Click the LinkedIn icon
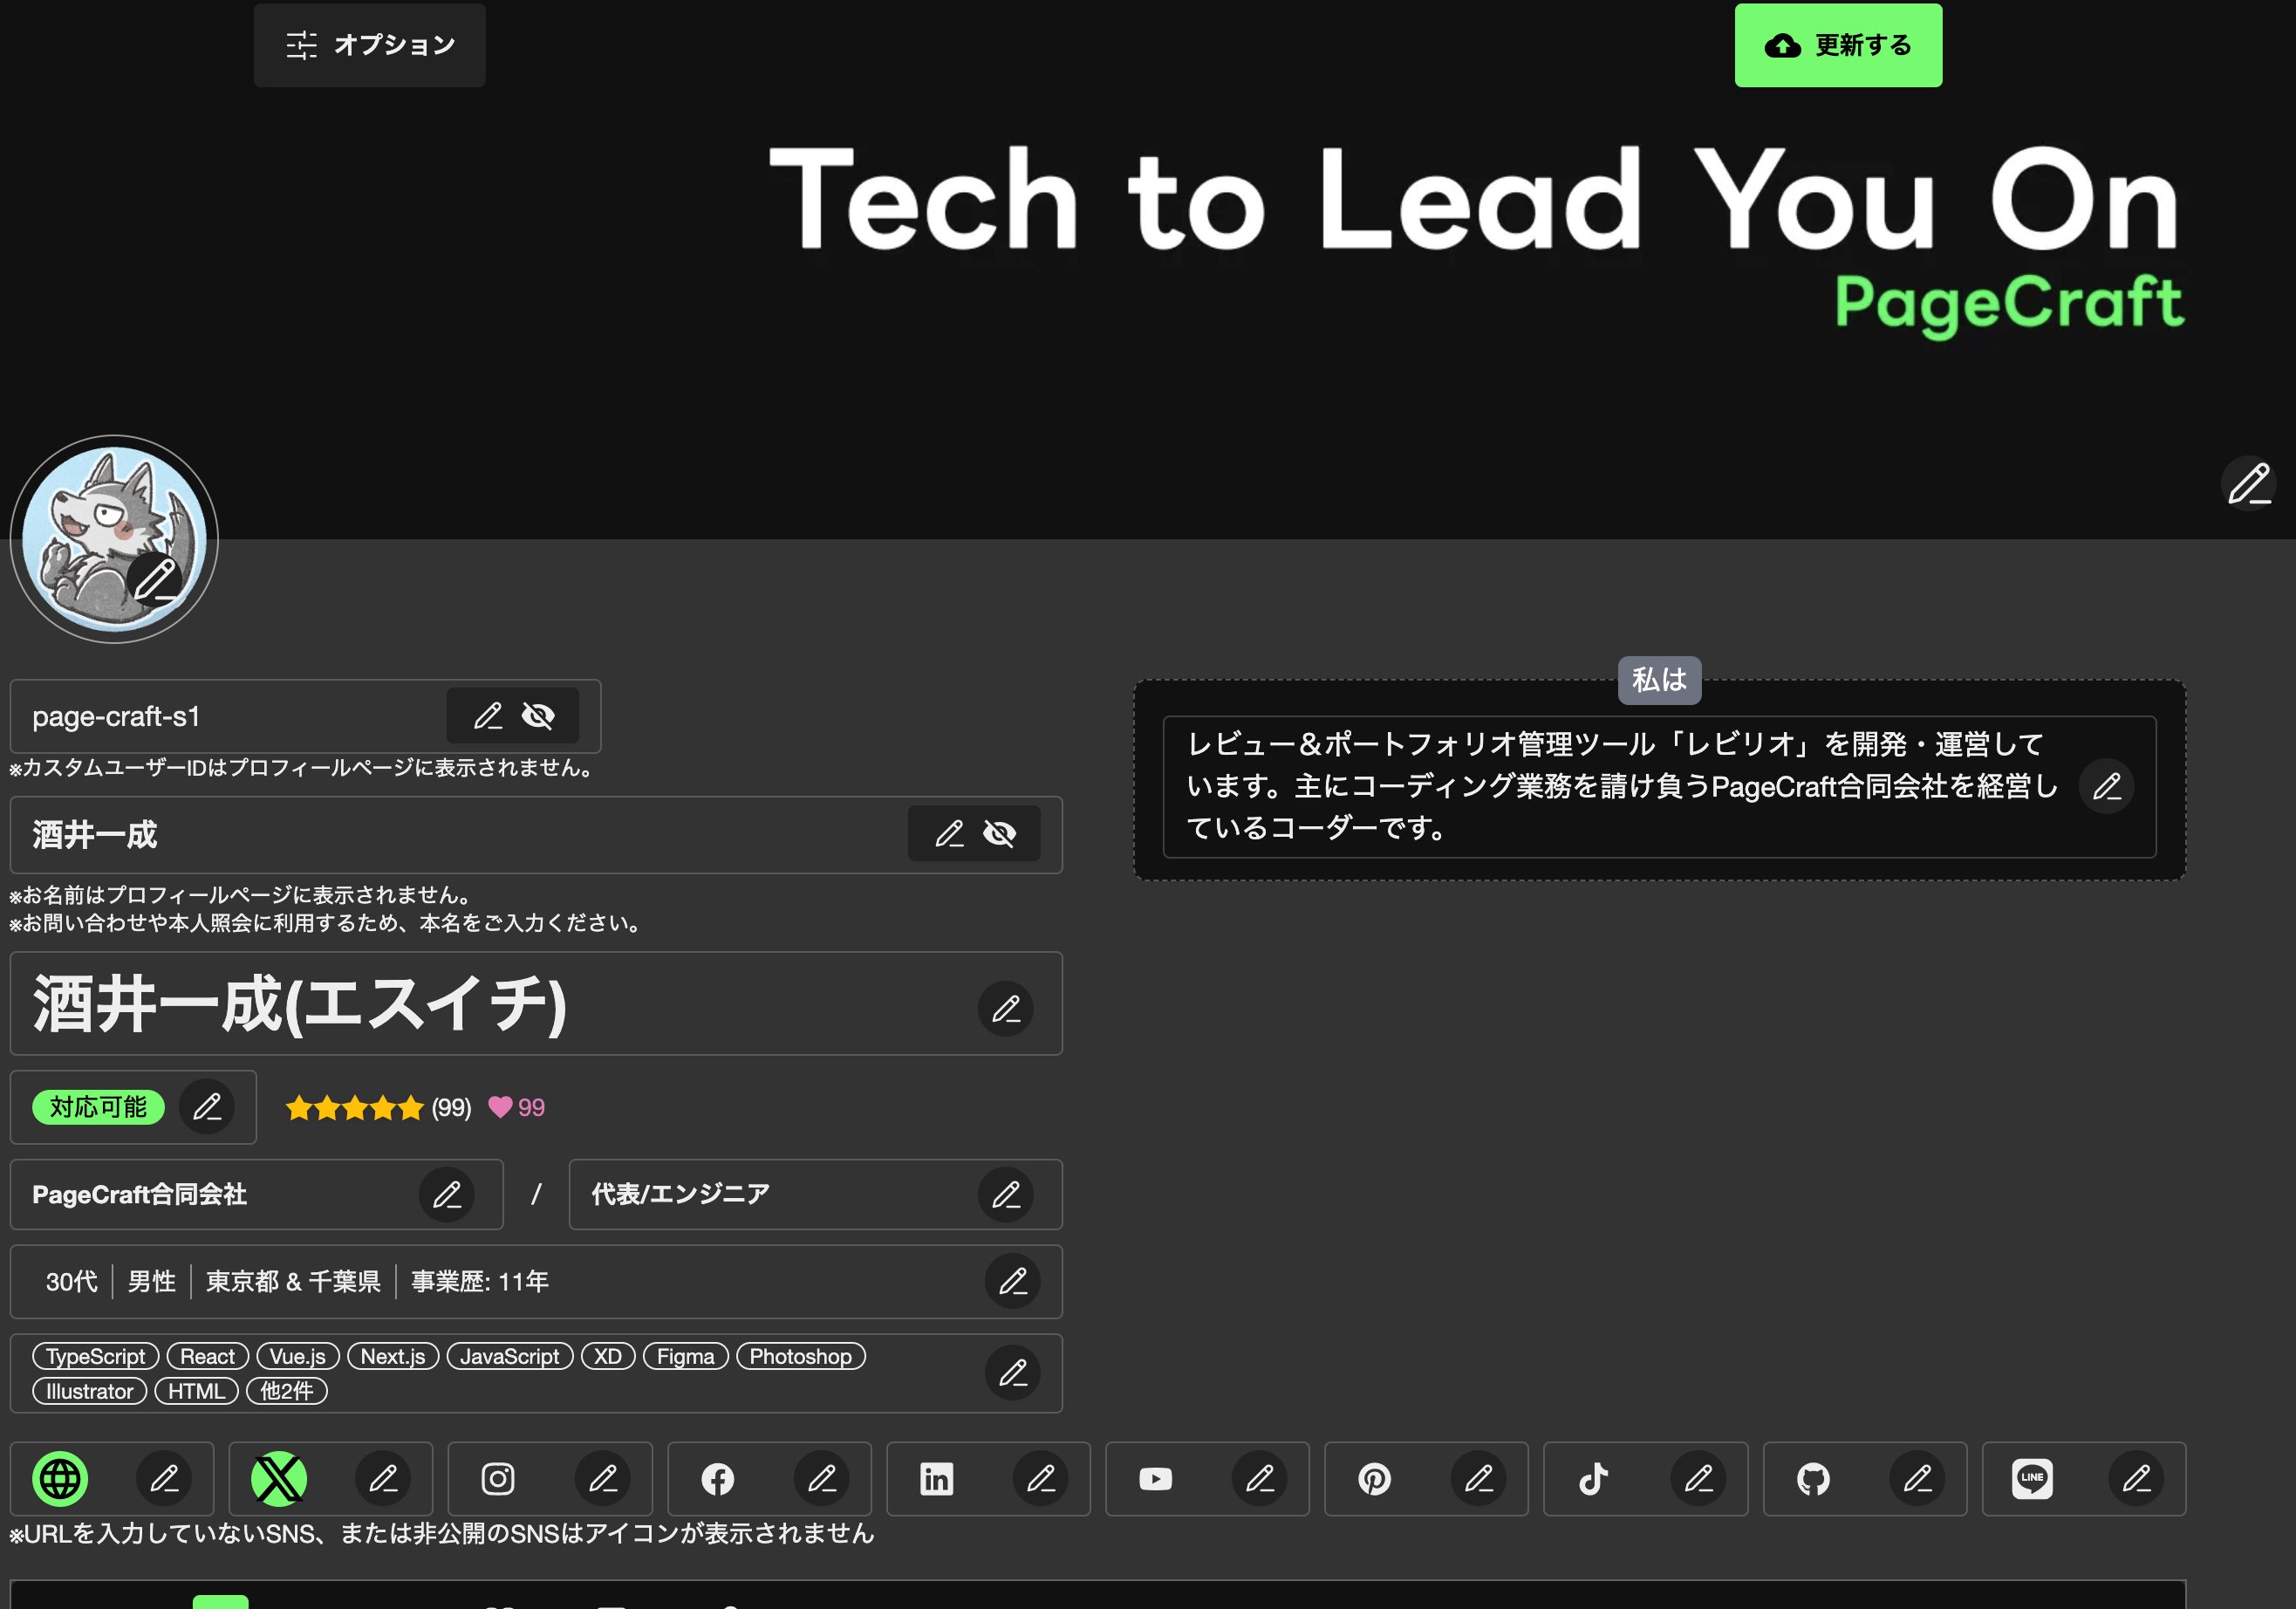This screenshot has height=1609, width=2296. [x=936, y=1478]
